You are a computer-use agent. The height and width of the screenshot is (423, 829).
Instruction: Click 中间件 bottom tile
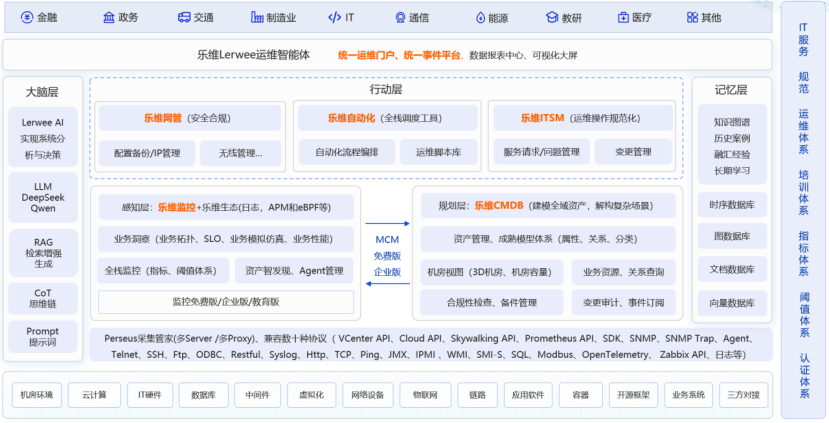point(257,394)
